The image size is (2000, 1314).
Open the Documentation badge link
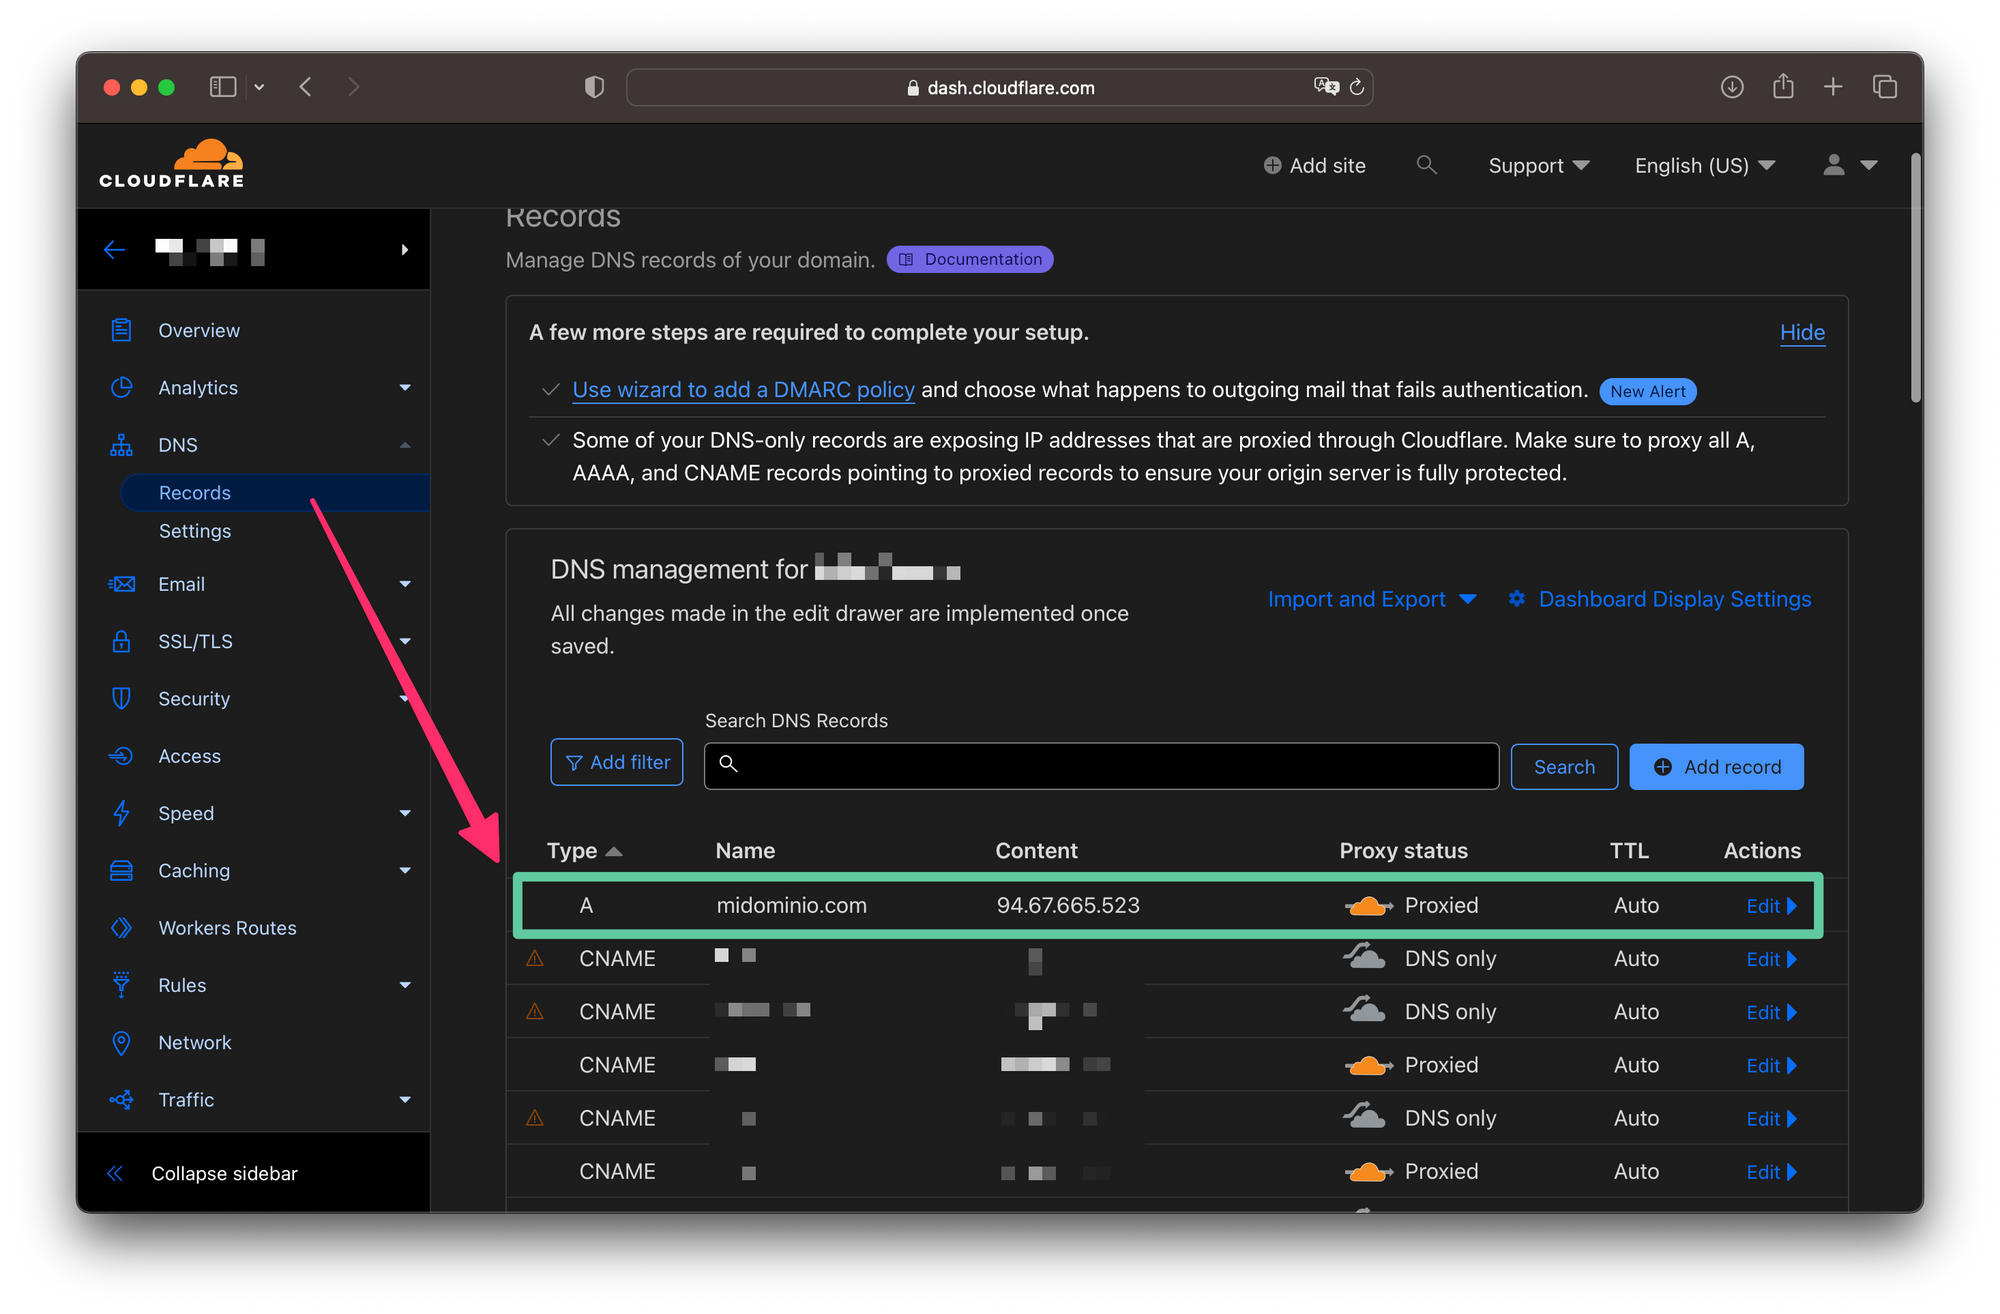pyautogui.click(x=970, y=260)
